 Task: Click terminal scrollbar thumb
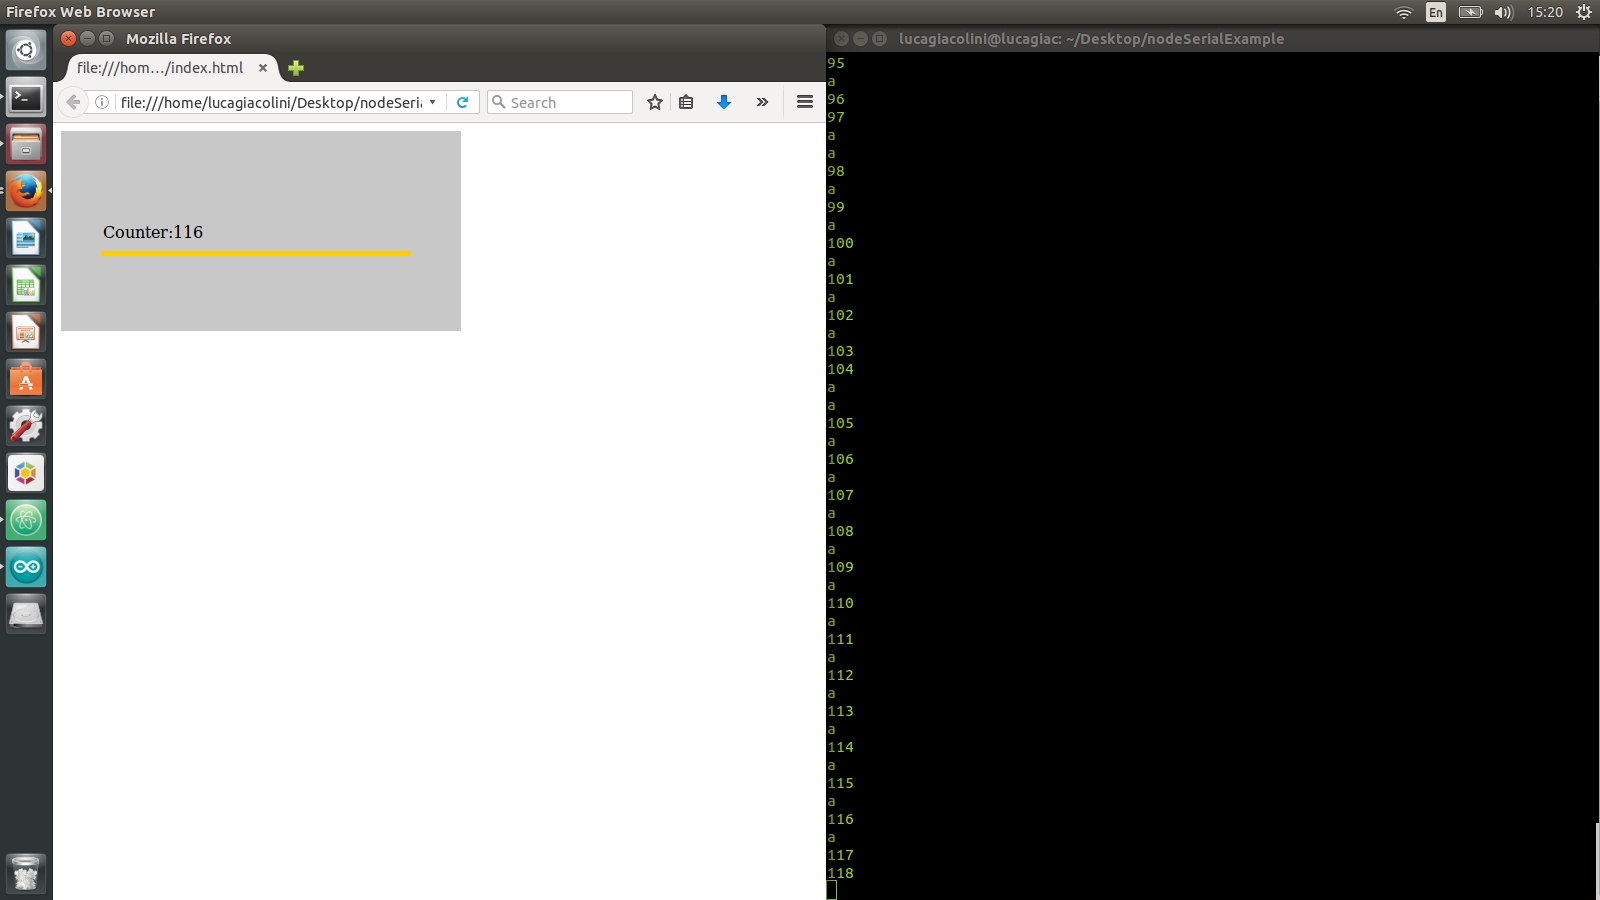(1597, 860)
